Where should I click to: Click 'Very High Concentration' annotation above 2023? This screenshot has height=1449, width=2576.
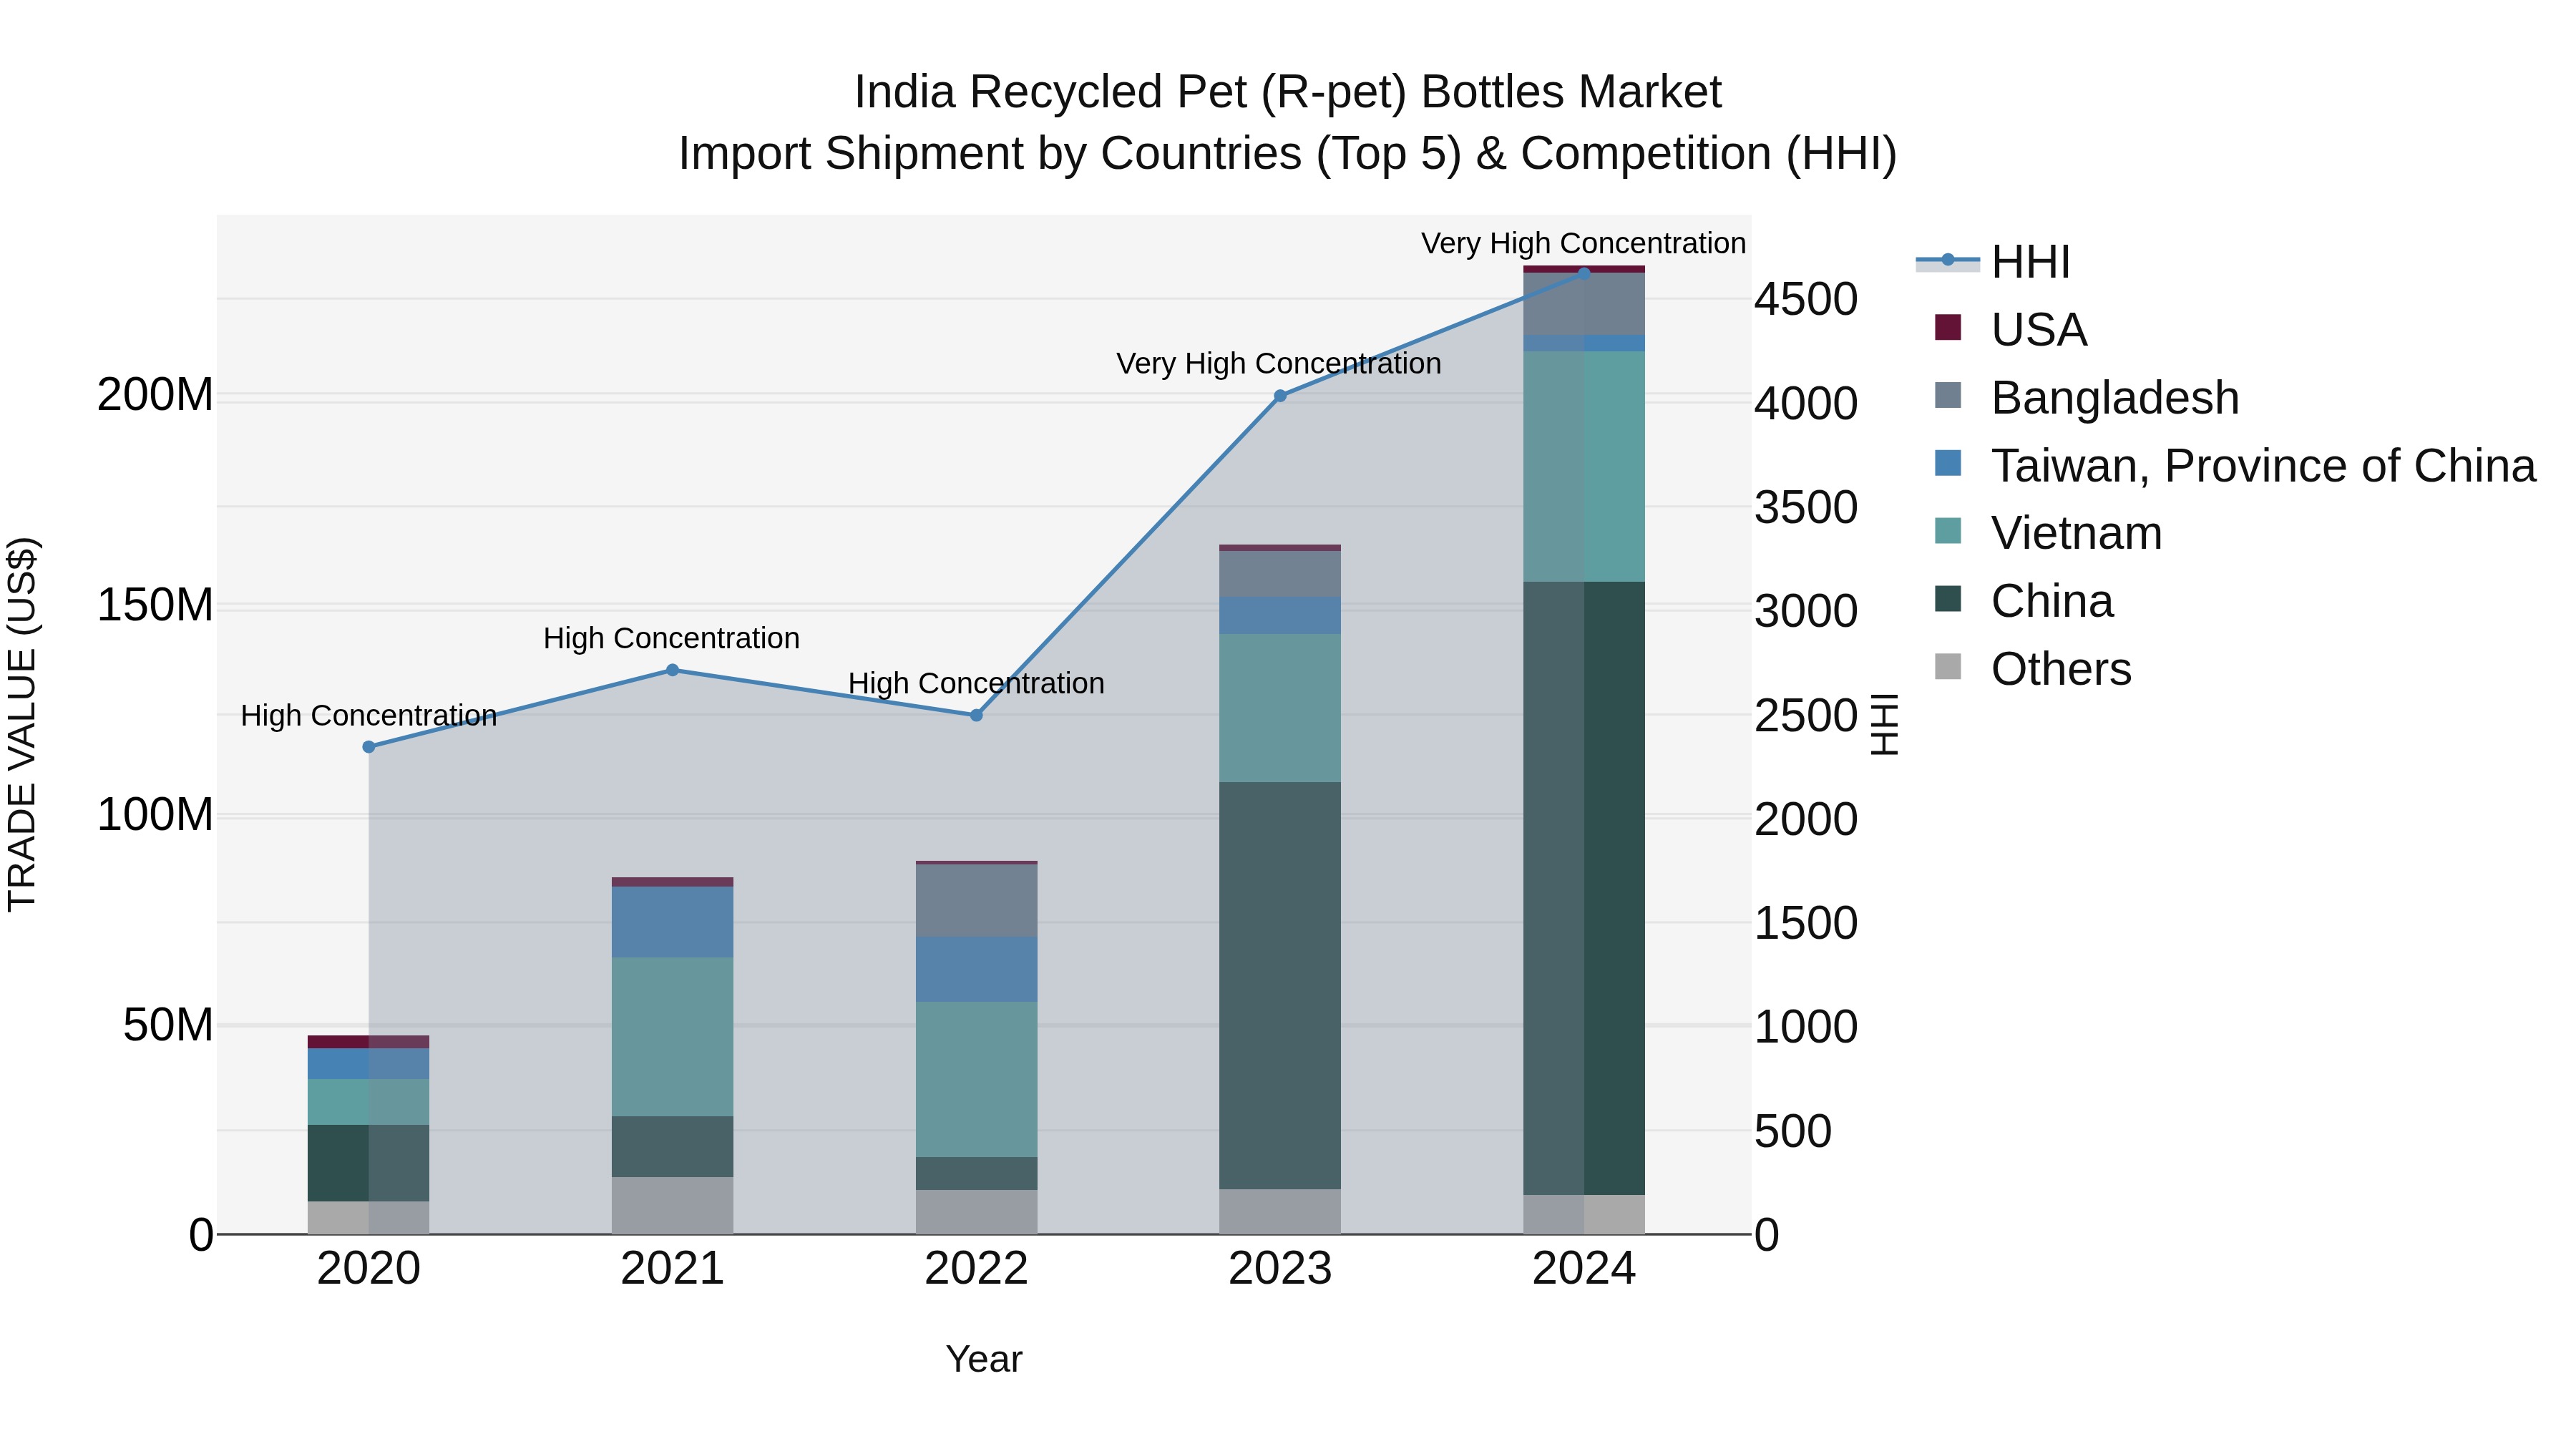1279,363
